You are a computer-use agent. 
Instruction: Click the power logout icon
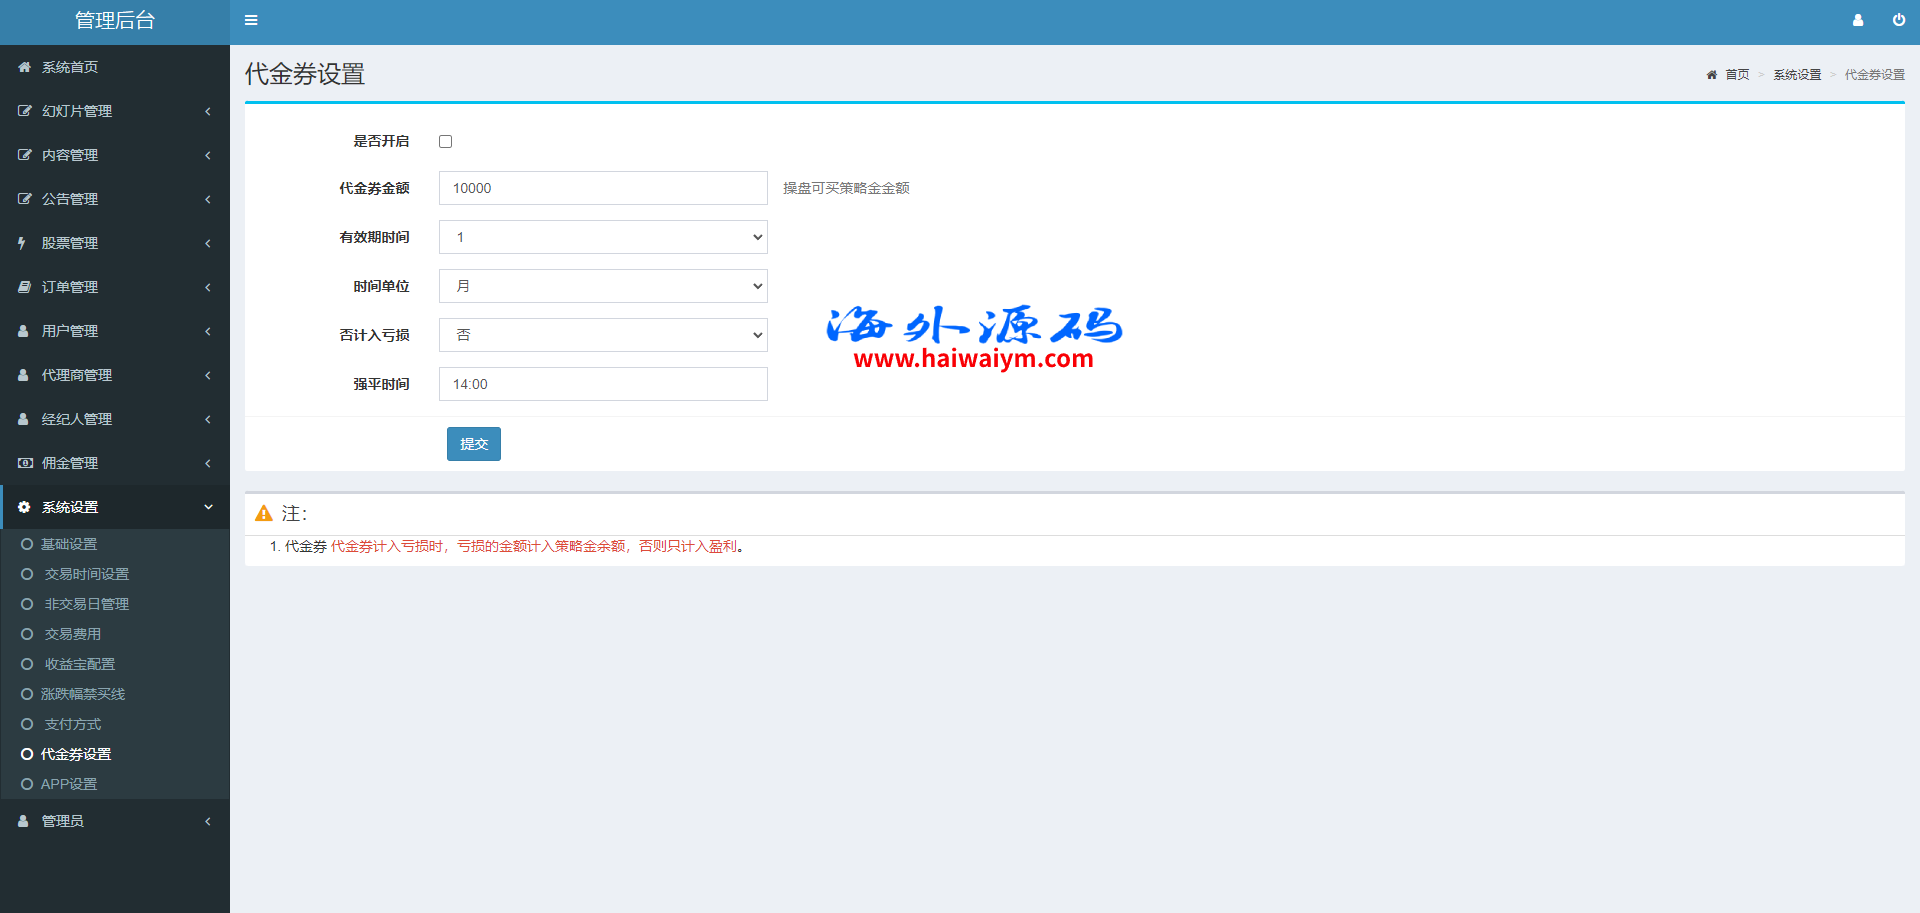[1898, 20]
